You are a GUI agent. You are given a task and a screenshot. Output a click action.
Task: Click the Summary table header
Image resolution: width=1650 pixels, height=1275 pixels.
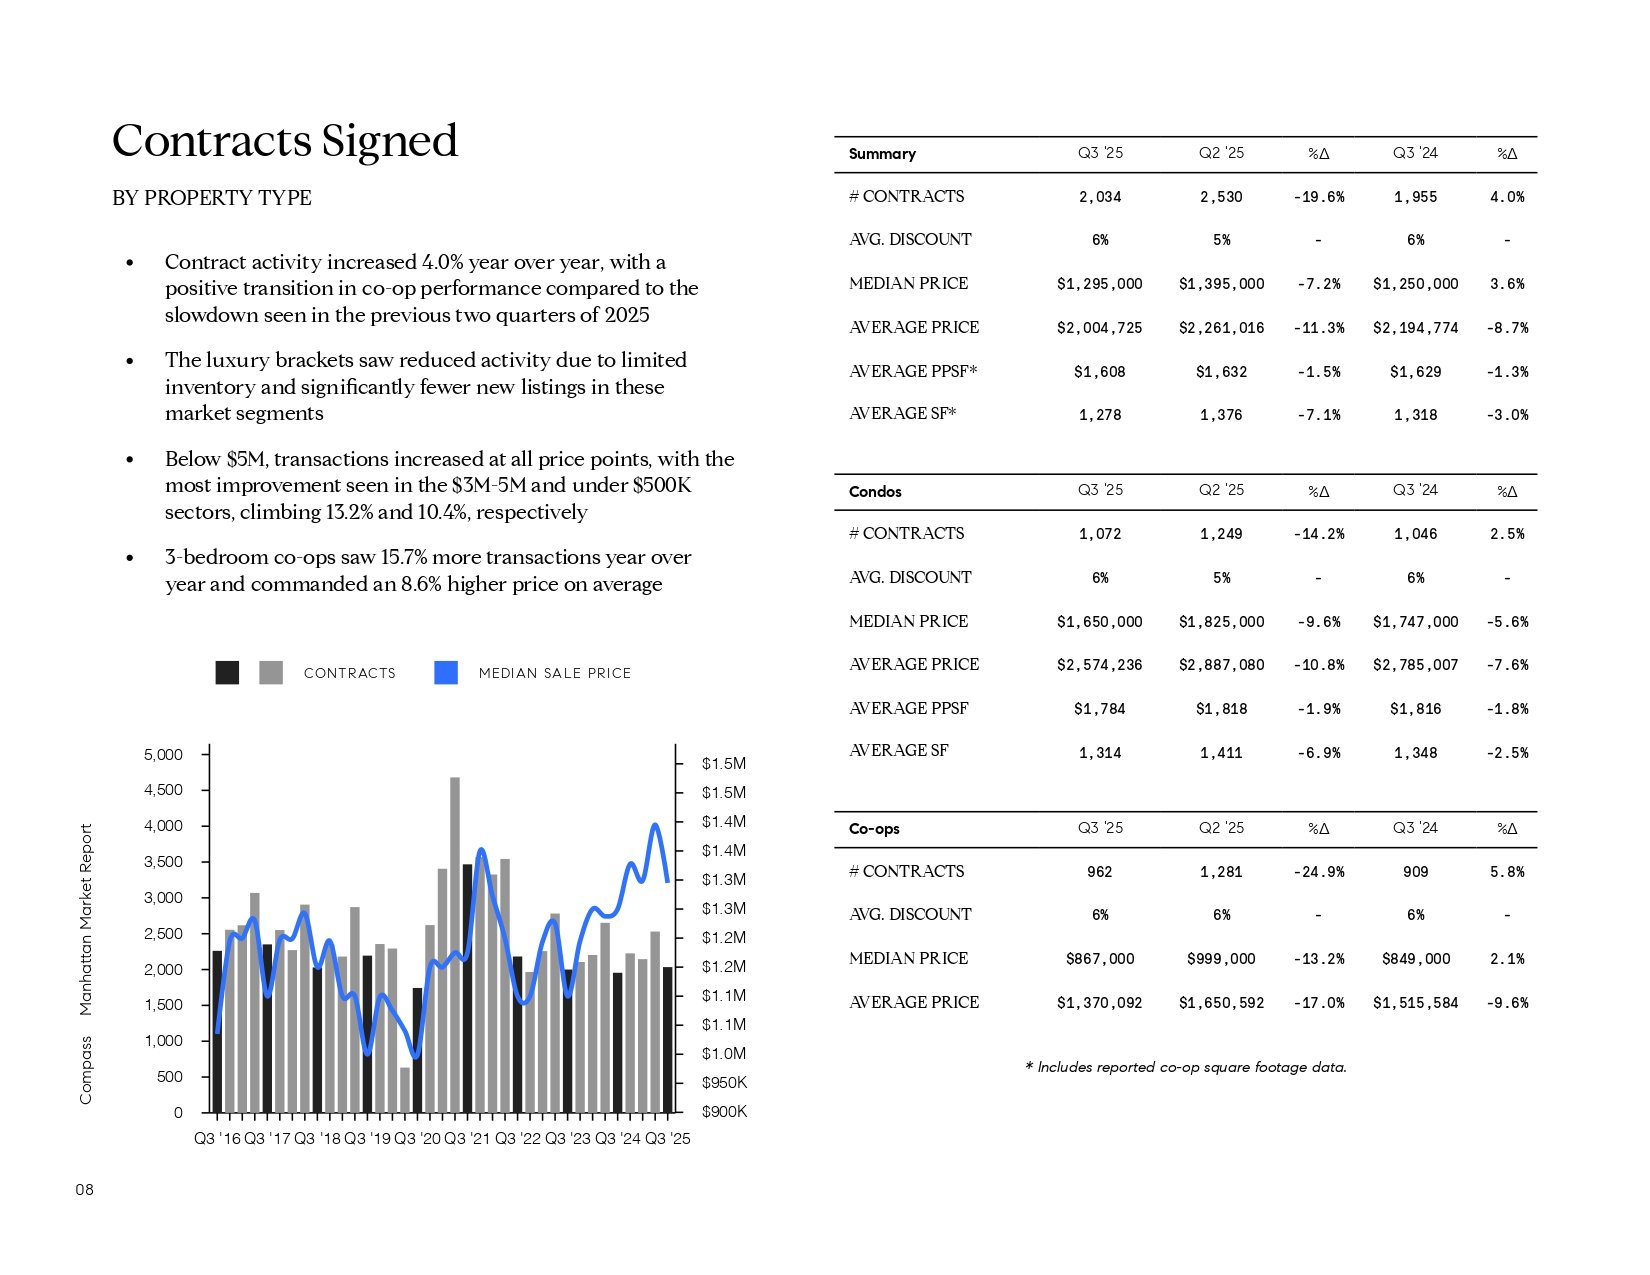(x=882, y=154)
